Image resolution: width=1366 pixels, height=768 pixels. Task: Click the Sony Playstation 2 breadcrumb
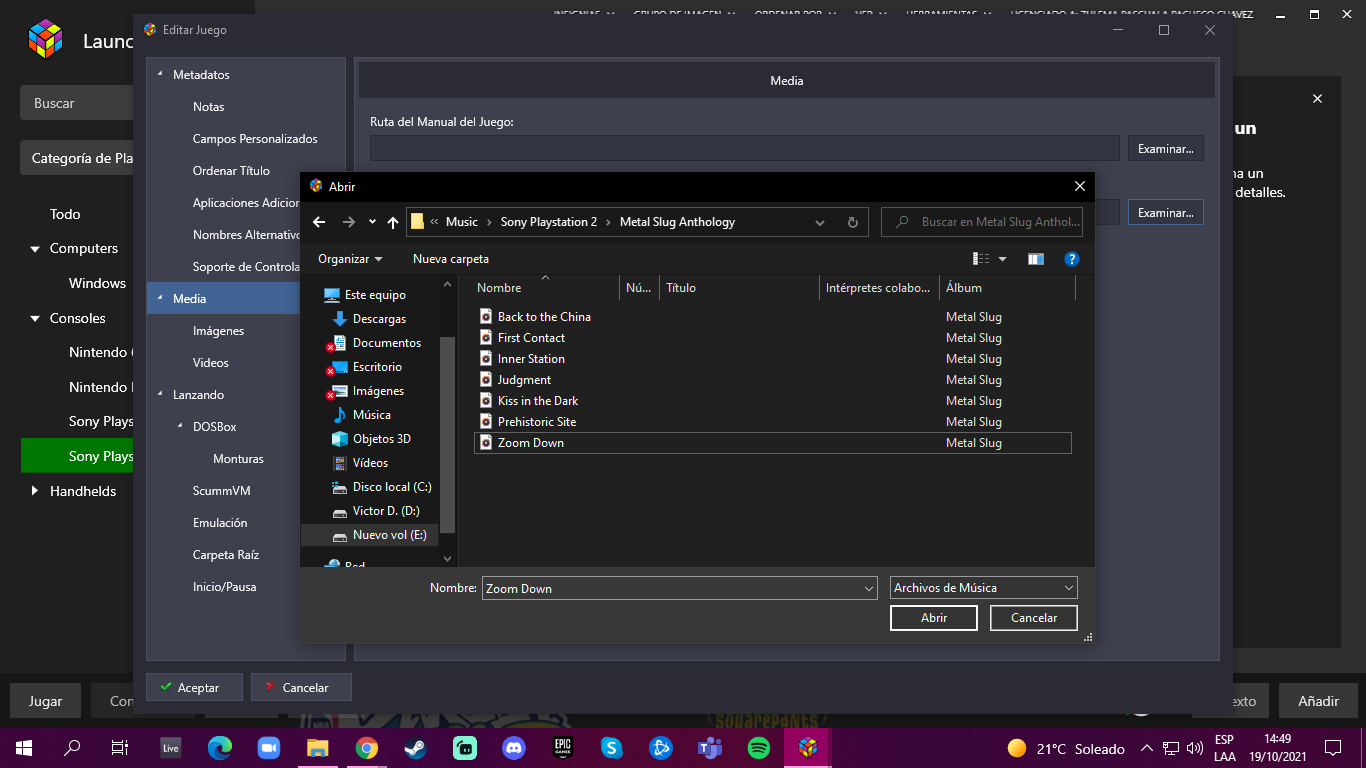coord(549,222)
